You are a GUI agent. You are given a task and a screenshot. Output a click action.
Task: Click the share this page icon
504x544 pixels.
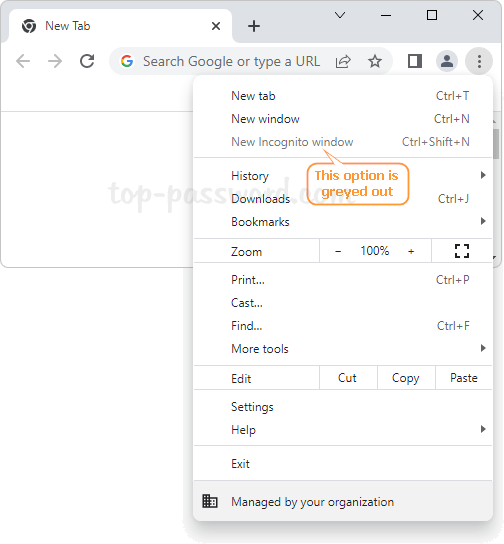pos(343,61)
